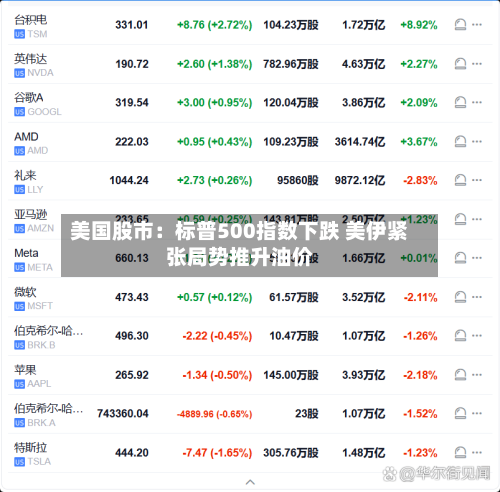Open more options for AAPL row
500x492 pixels.
click(477, 374)
